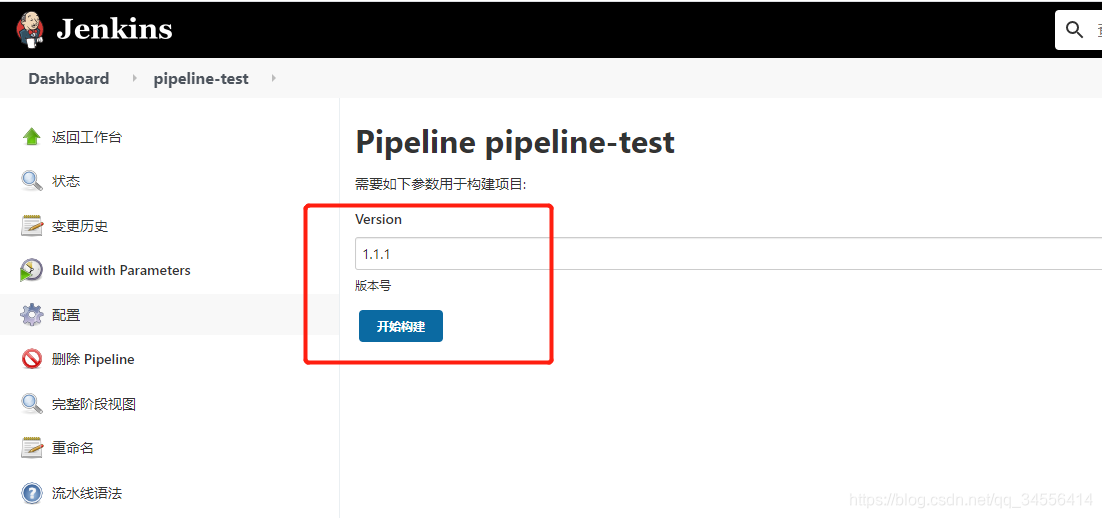Click the Jenkins butler logo icon

point(30,29)
